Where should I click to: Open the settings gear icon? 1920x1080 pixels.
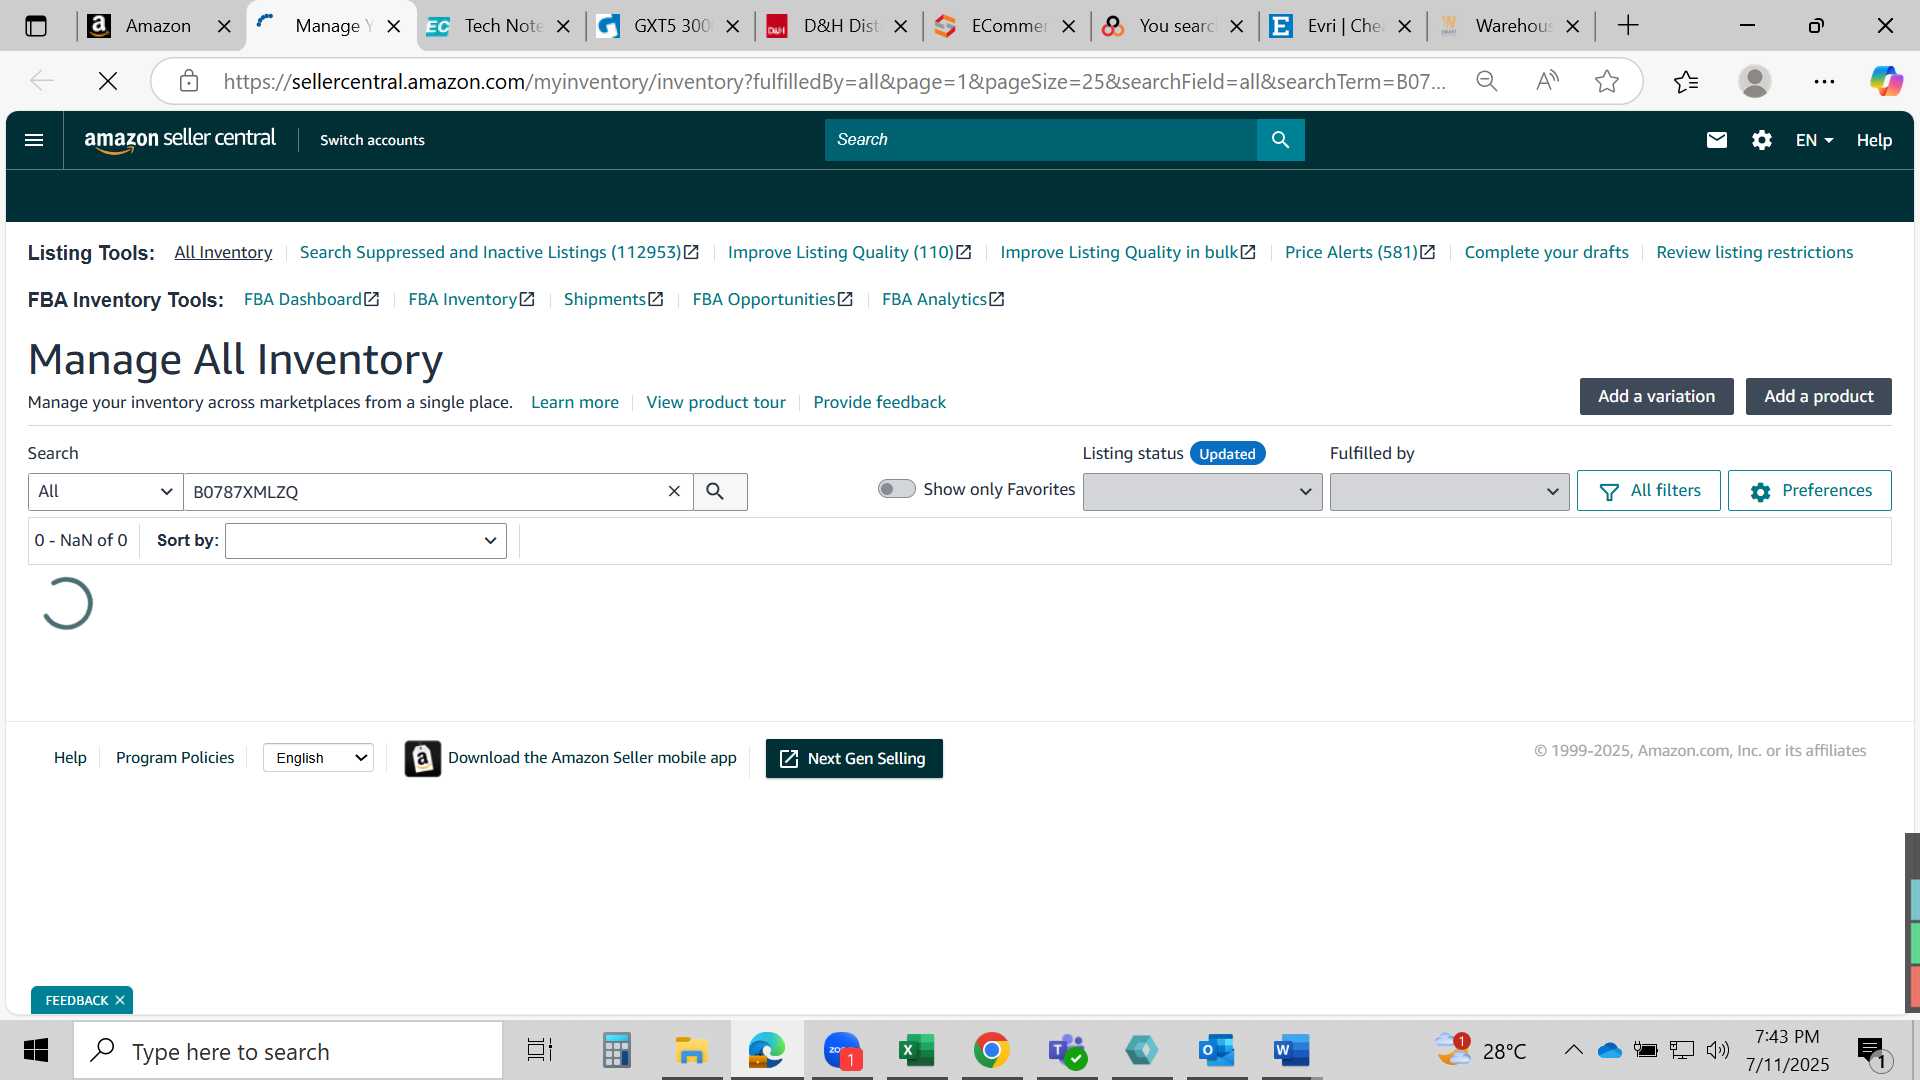click(x=1762, y=140)
